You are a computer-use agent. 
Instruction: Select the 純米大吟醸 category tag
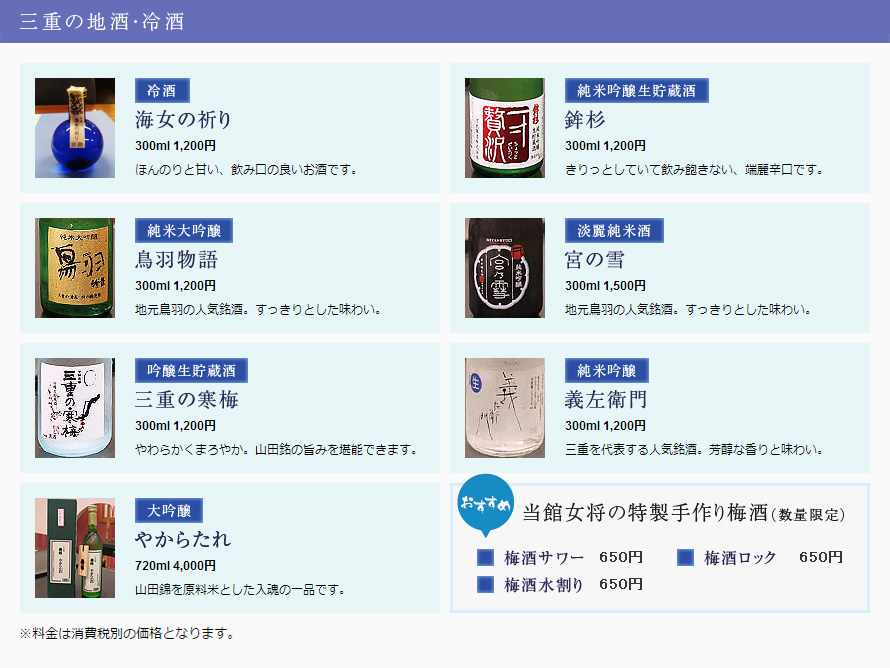[184, 231]
